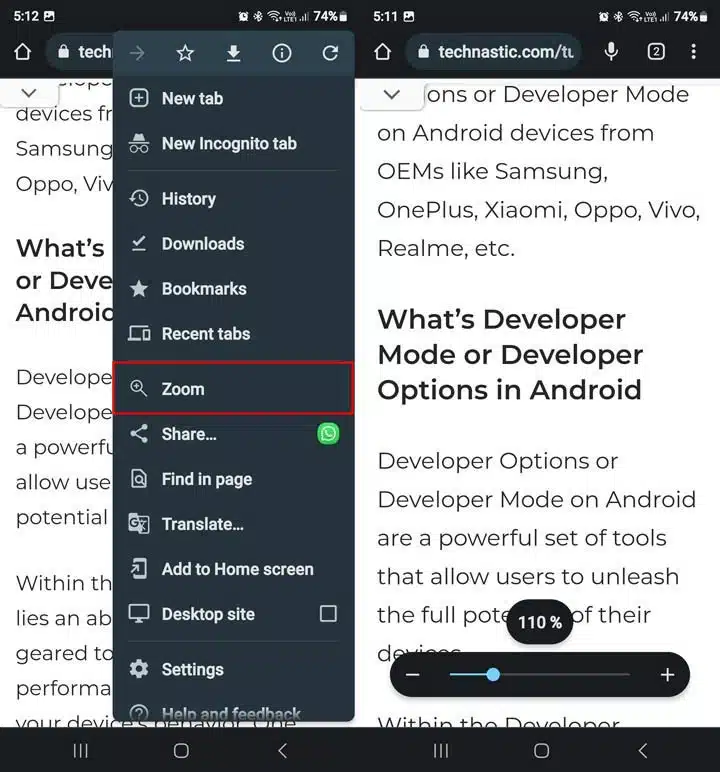Tap the lock icon in left address bar
The width and height of the screenshot is (720, 772).
64,51
